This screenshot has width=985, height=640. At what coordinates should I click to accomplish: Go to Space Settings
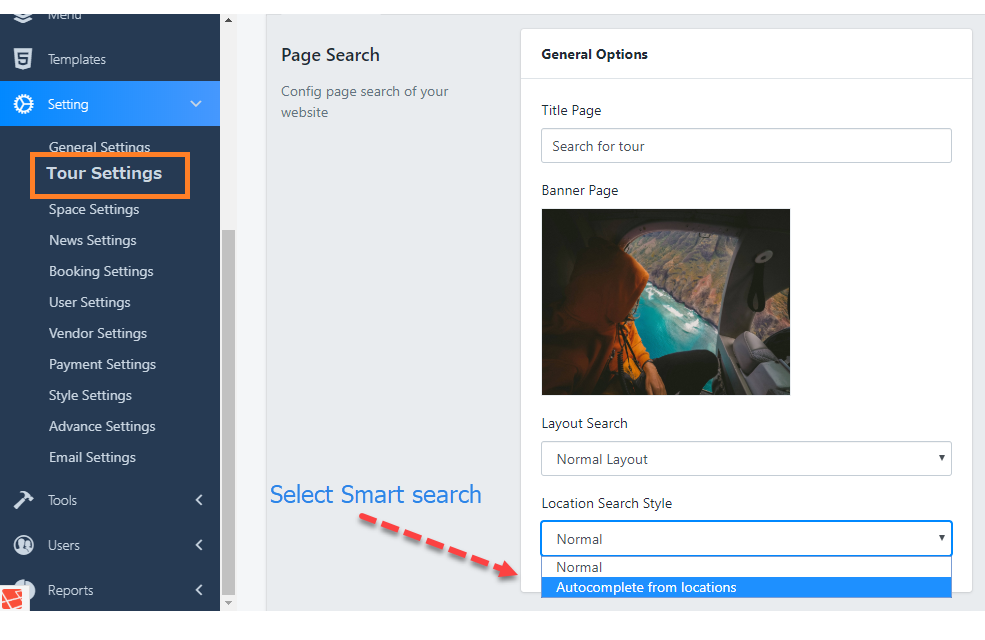[94, 209]
